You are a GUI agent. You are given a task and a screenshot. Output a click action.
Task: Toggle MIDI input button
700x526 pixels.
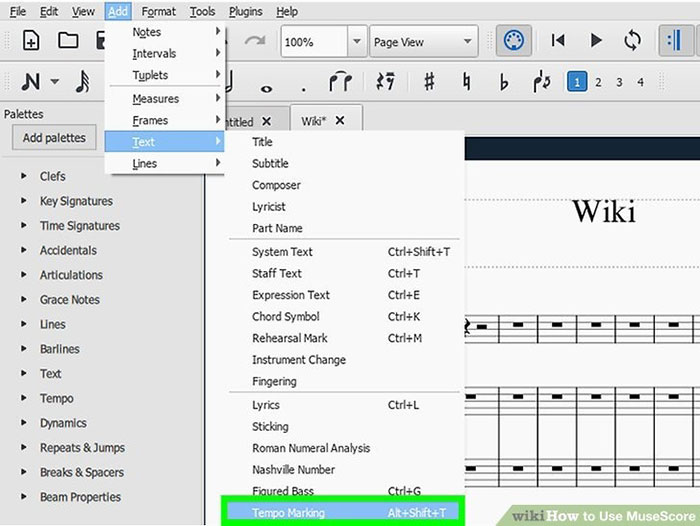point(514,41)
